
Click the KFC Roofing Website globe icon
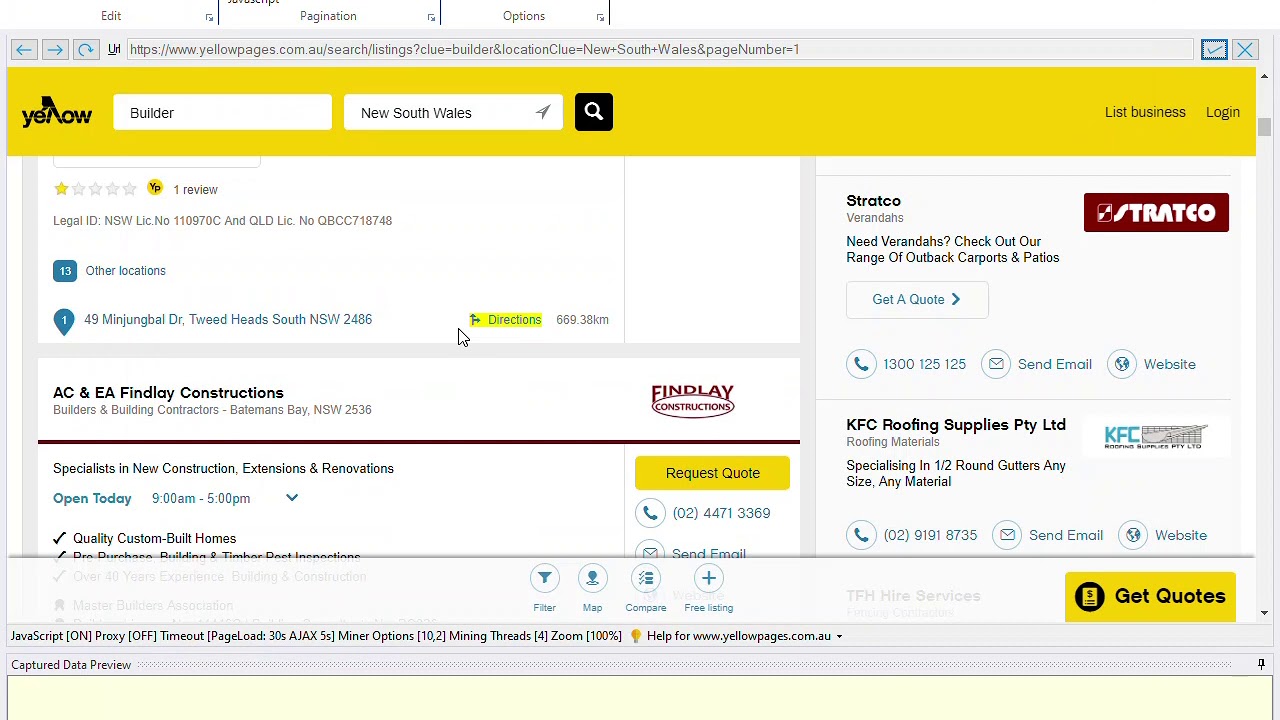pos(1133,535)
